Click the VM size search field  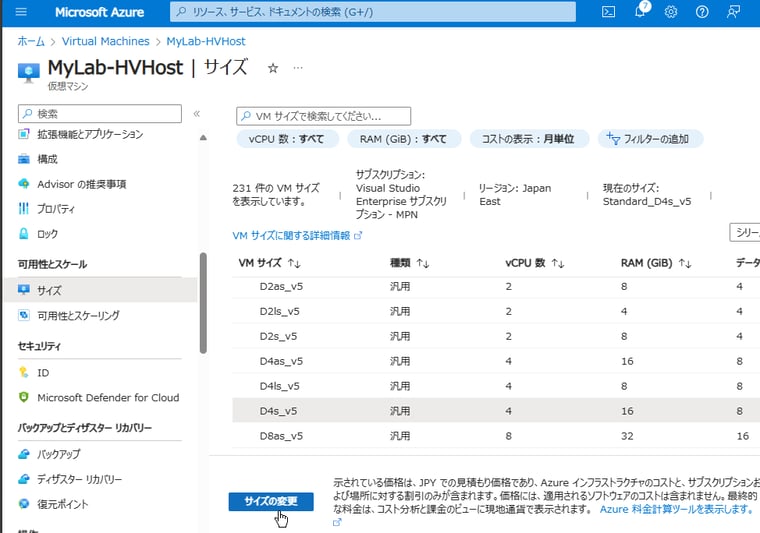click(323, 116)
